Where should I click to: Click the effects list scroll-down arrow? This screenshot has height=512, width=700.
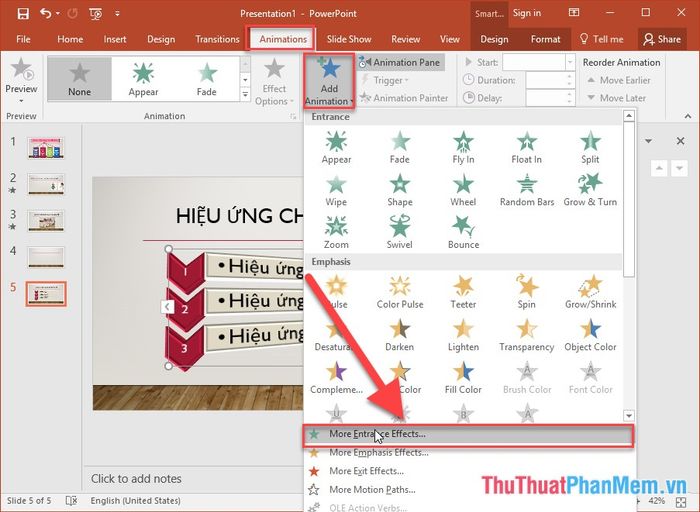pos(629,416)
